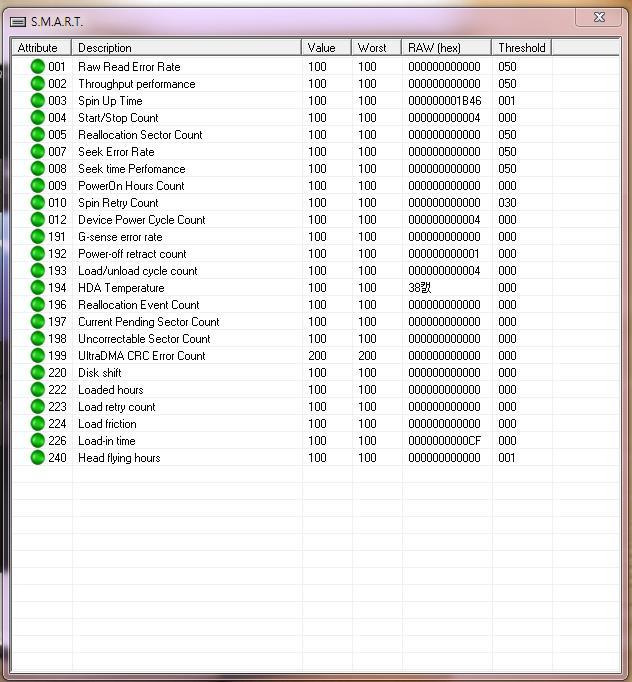Screen dimensions: 632x682
Task: Click the green status icon for attribute 197
Action: click(38, 321)
